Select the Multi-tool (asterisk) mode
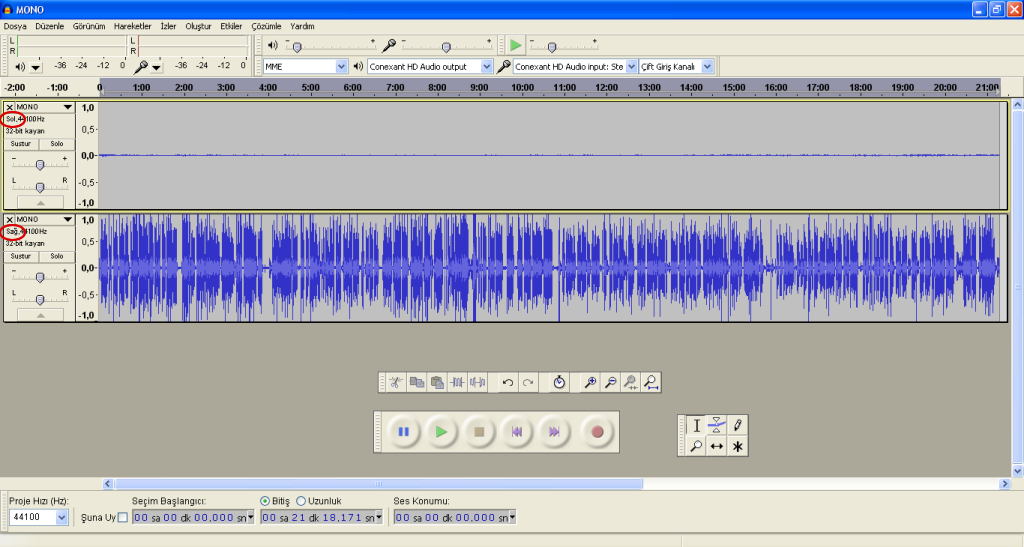Image resolution: width=1024 pixels, height=547 pixels. point(737,446)
